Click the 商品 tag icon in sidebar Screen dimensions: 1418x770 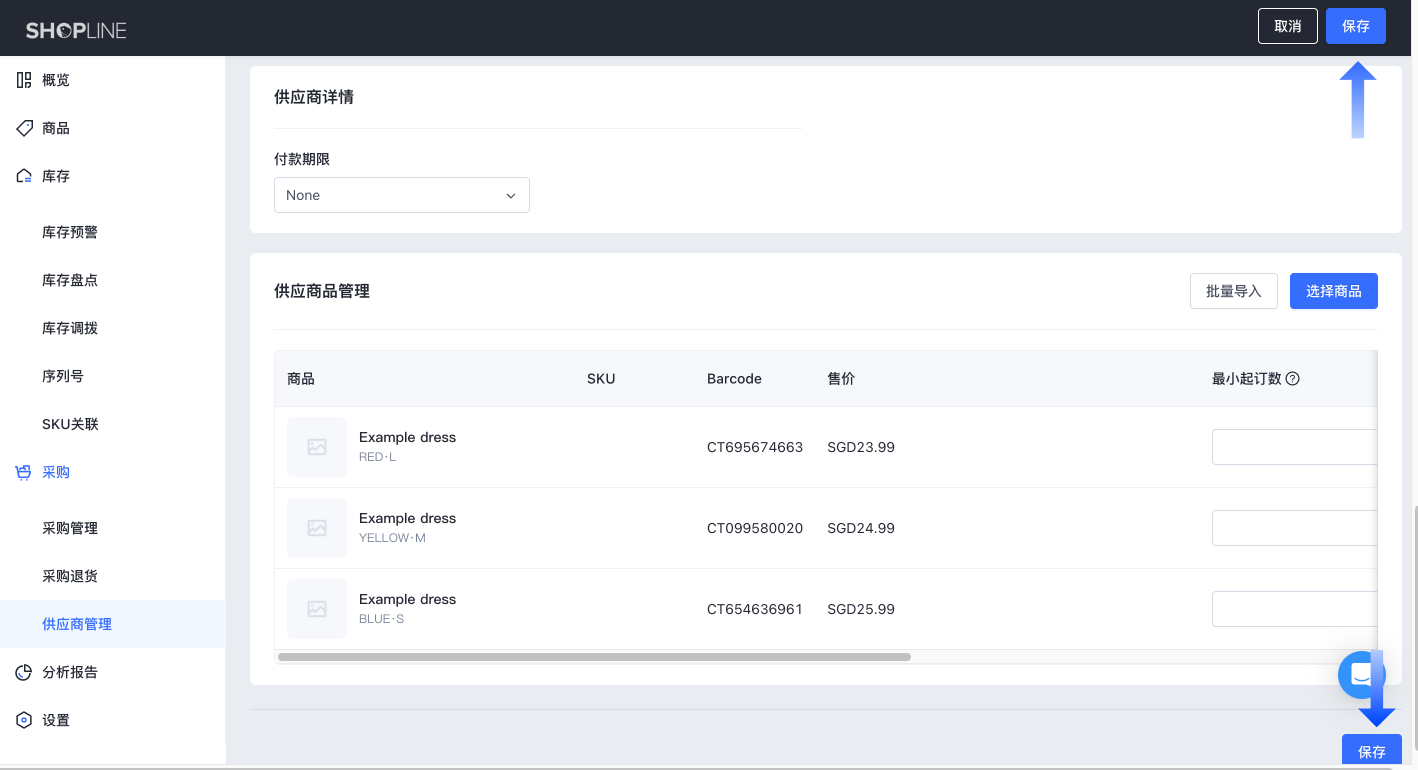pyautogui.click(x=24, y=128)
